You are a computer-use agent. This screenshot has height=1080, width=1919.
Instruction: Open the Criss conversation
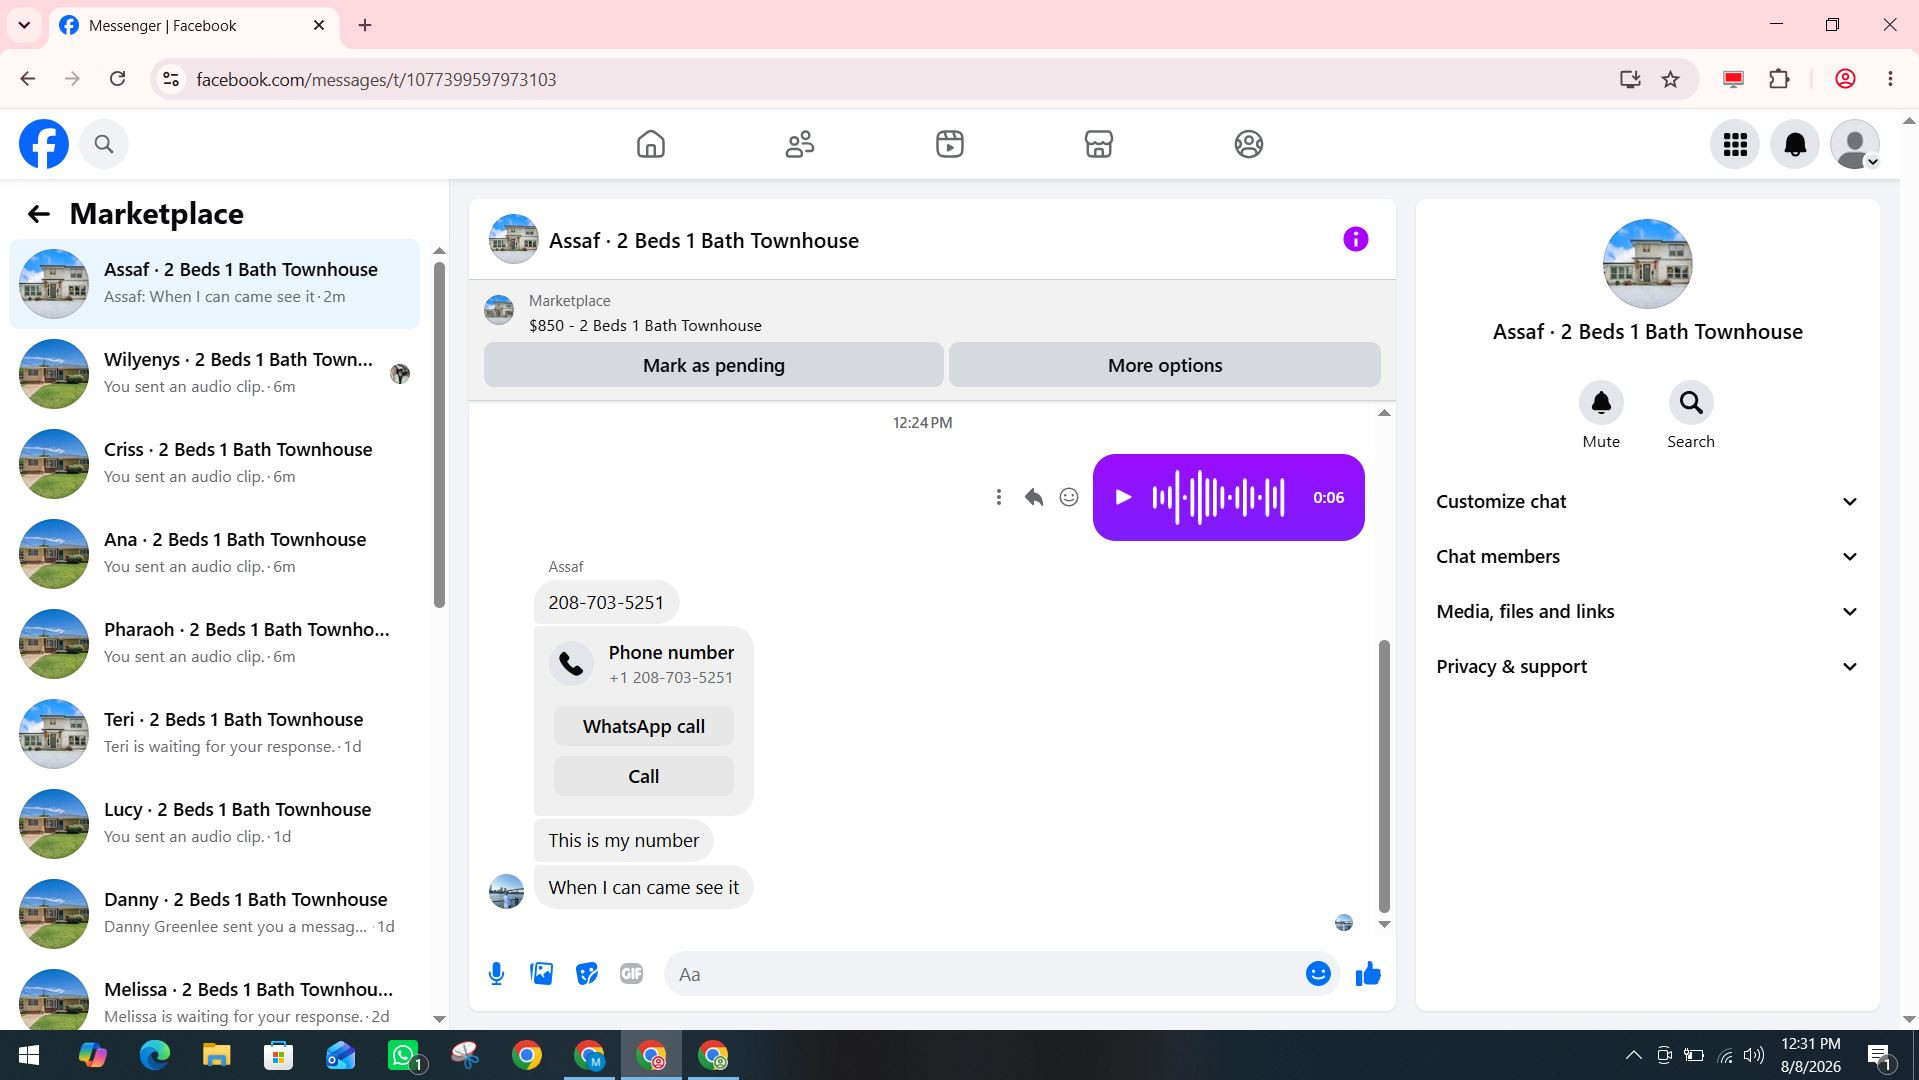click(x=214, y=464)
